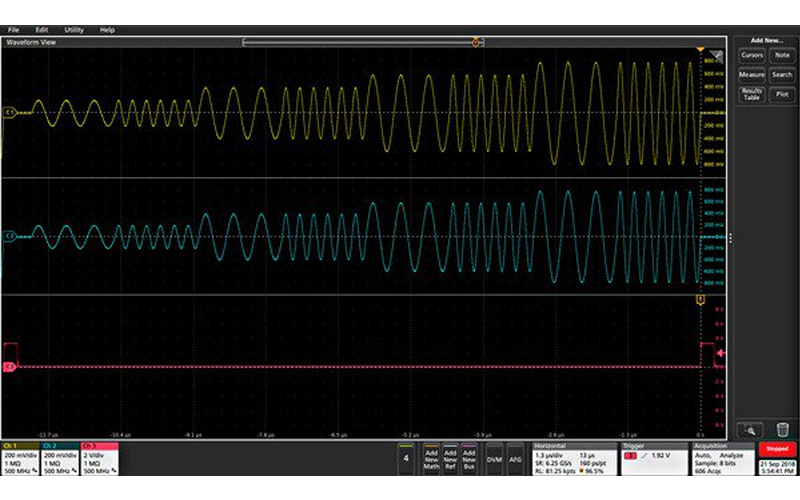Click Add New Ref button
The image size is (800, 500).
point(450,459)
